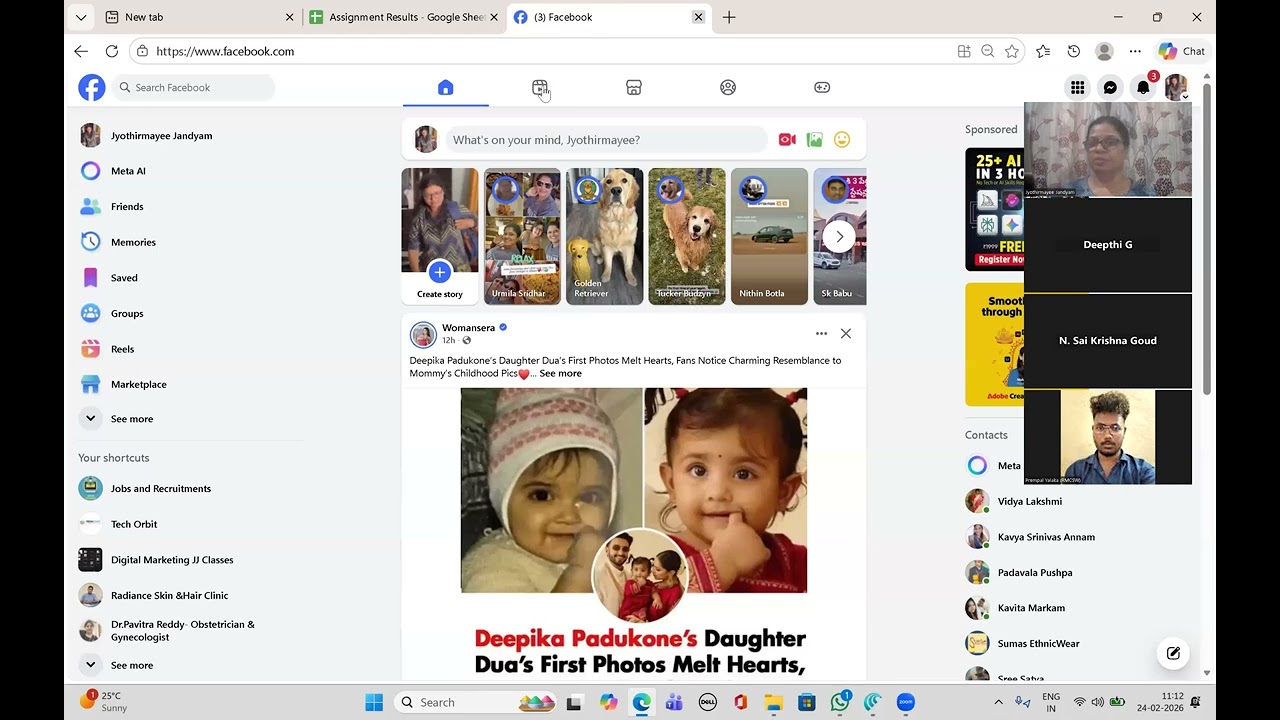Viewport: 1280px width, 720px height.
Task: Add page to favorites star icon
Action: 1012,51
